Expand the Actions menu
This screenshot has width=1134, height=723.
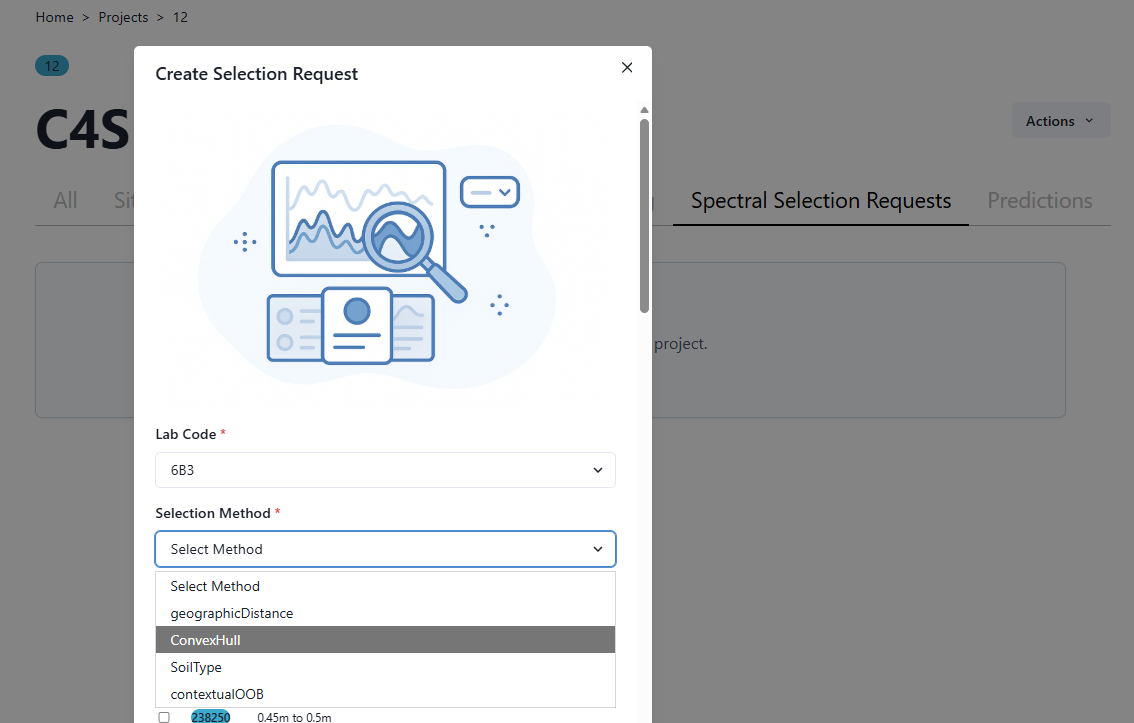point(1060,121)
